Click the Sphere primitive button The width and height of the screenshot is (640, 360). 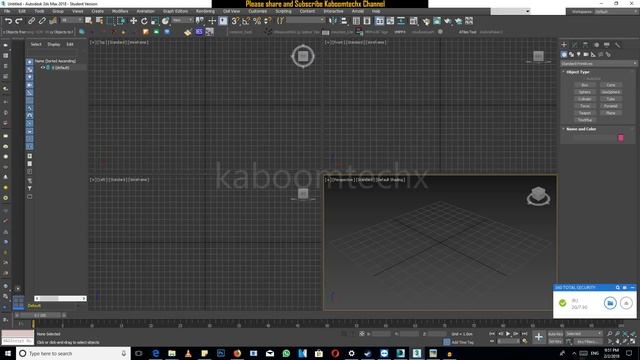584,92
